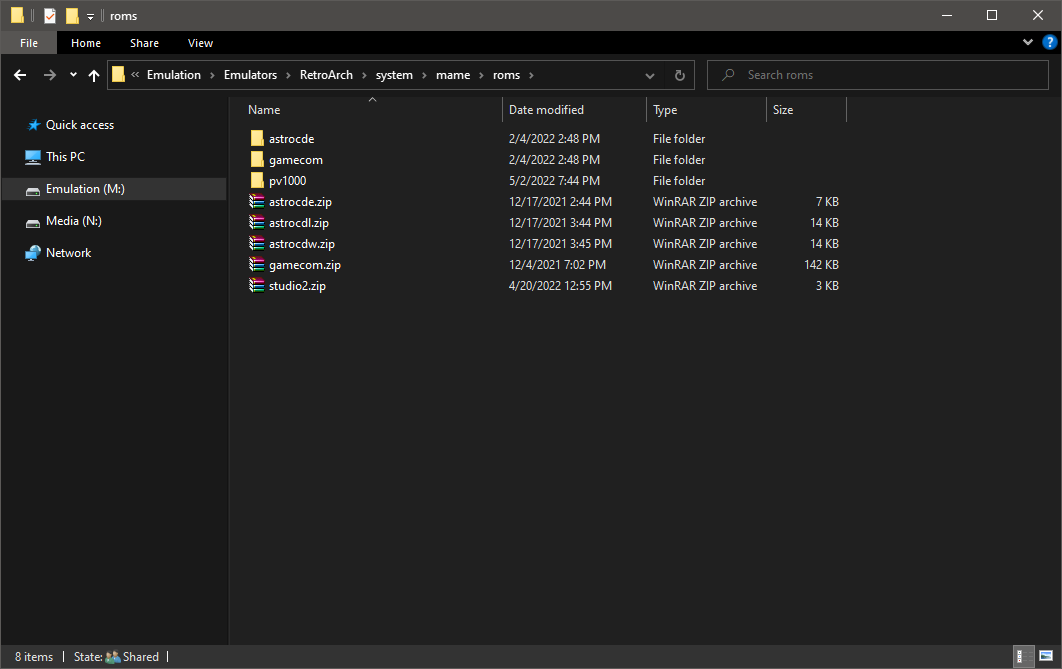Screen dimensions: 1062x669
Task: Click the astrocdl.zip WinRAR archive icon
Action: coord(257,223)
